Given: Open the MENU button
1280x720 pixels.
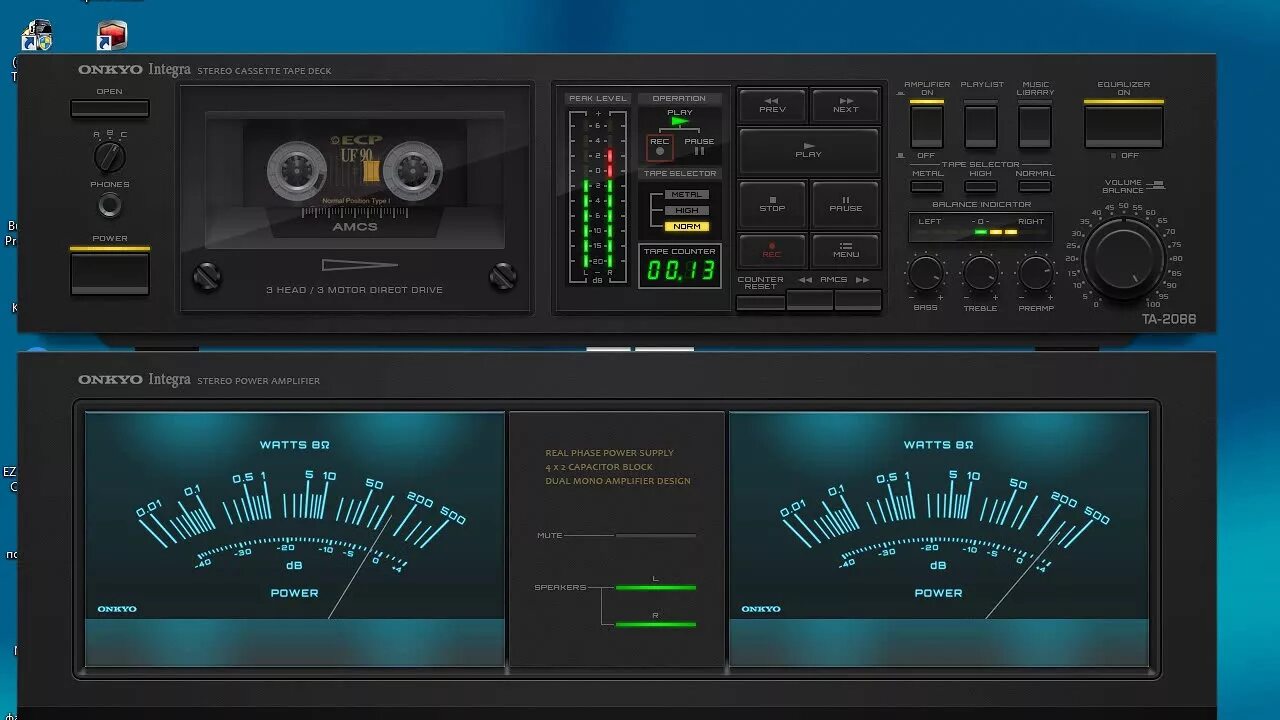Looking at the screenshot, I should point(846,250).
